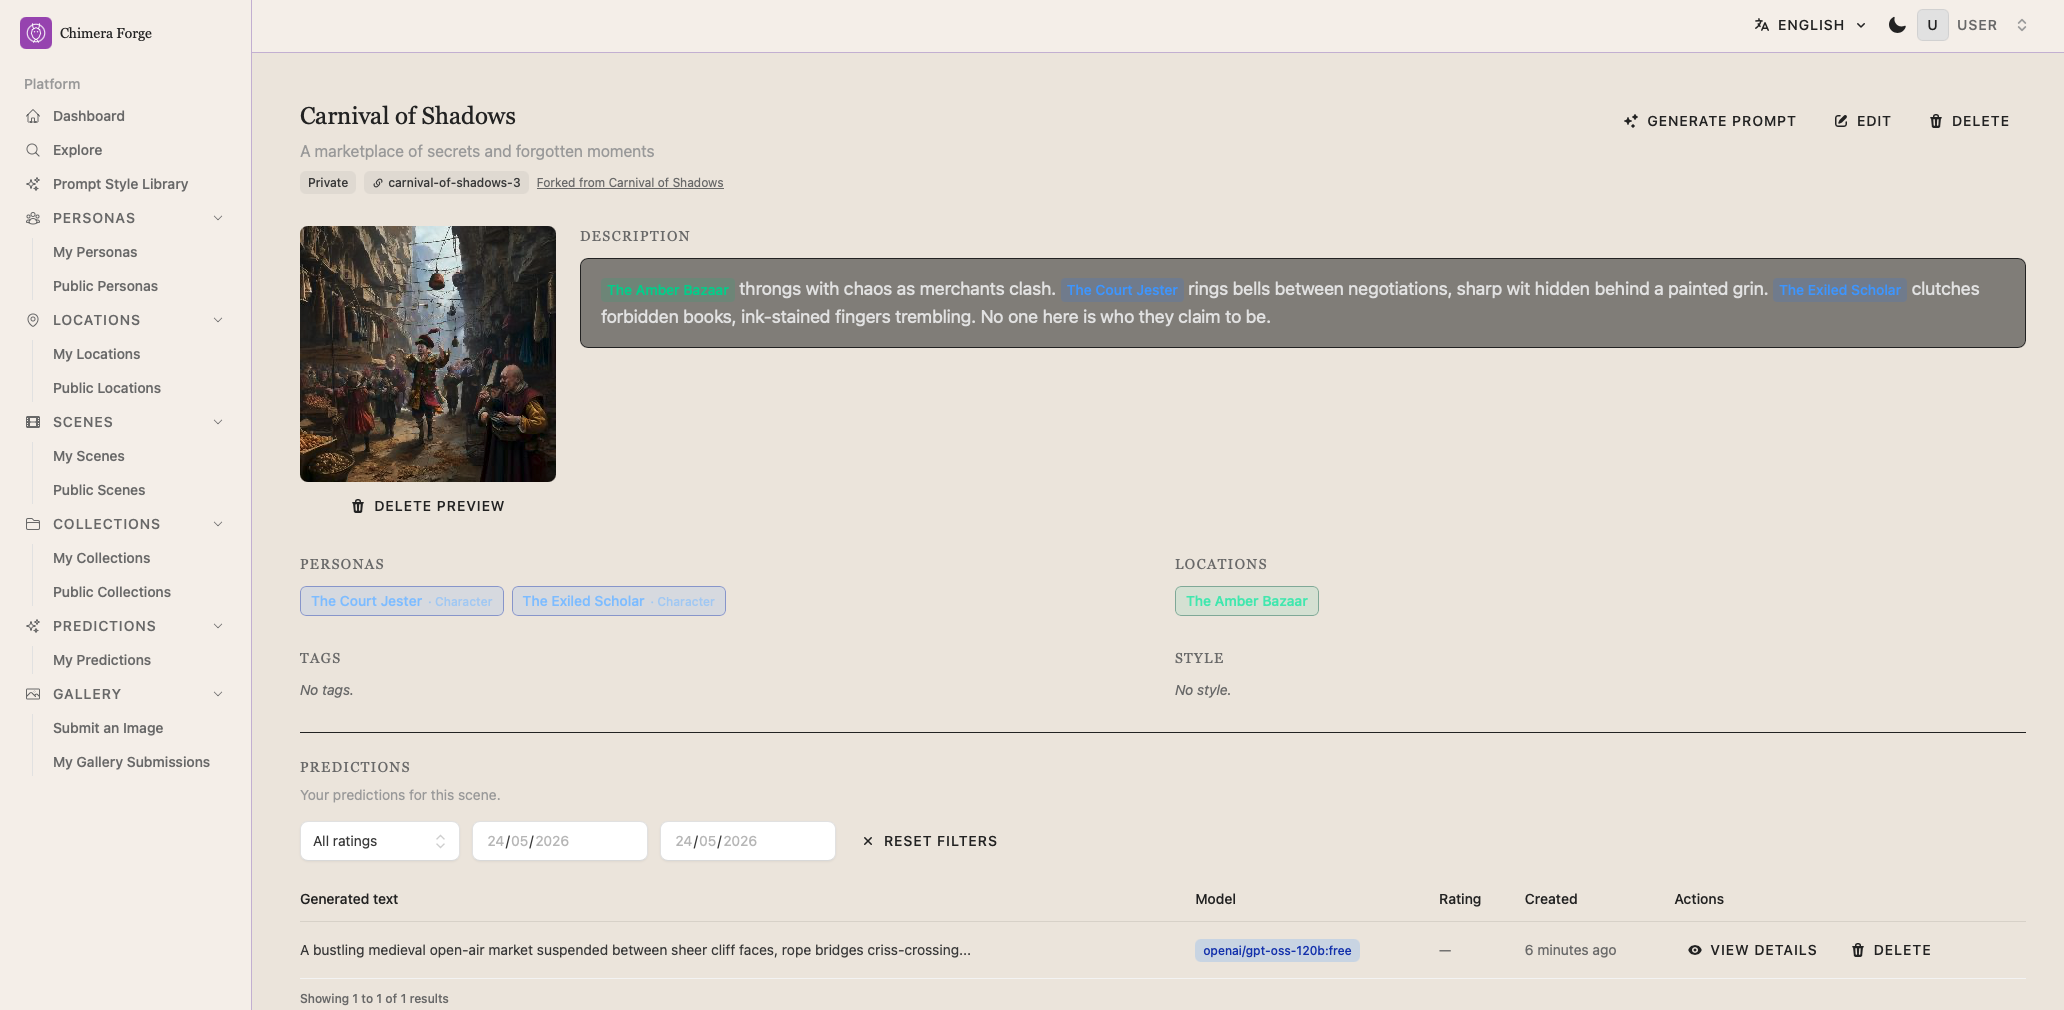Open Public Collections

[x=112, y=592]
